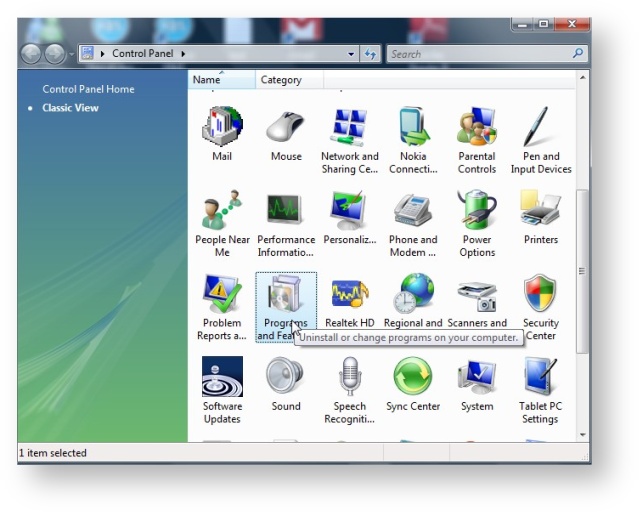Open the System icon
Screen dimensions: 640x513
point(477,378)
